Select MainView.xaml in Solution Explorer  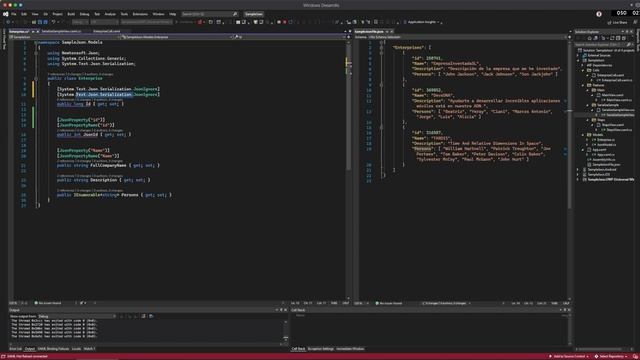pos(613,95)
